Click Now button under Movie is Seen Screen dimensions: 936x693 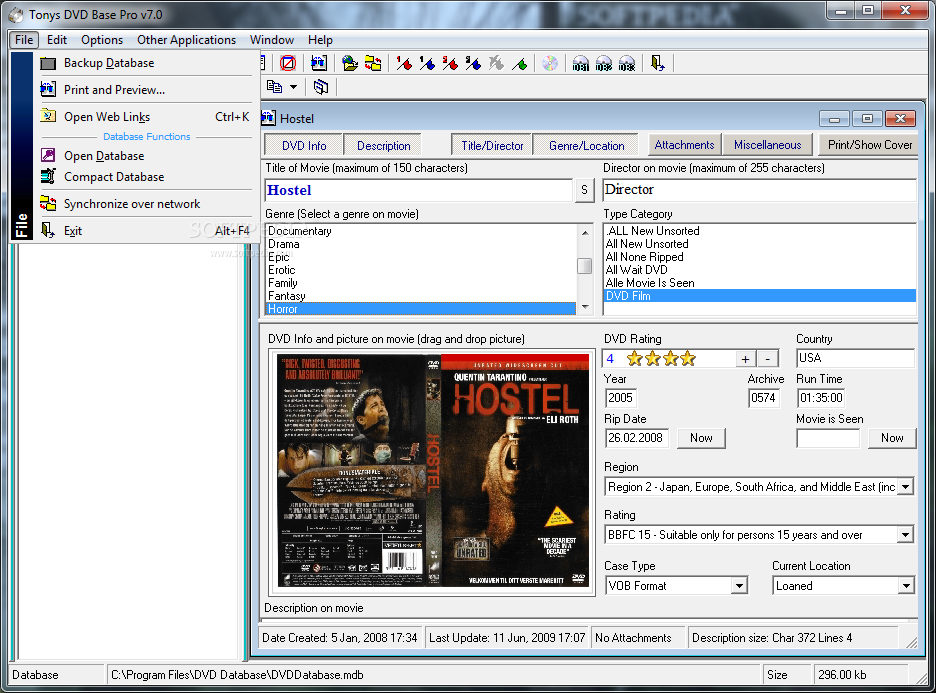click(892, 438)
